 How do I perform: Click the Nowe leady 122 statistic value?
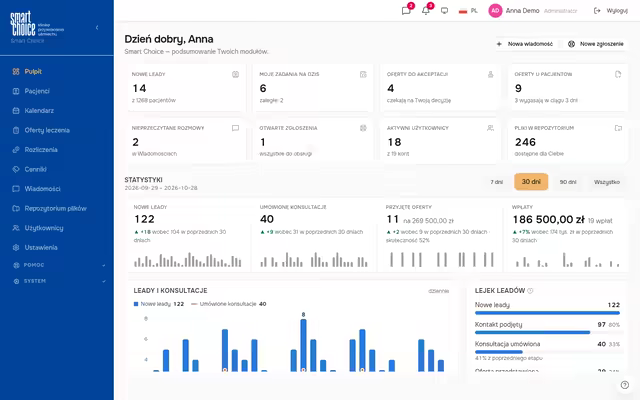click(x=144, y=219)
